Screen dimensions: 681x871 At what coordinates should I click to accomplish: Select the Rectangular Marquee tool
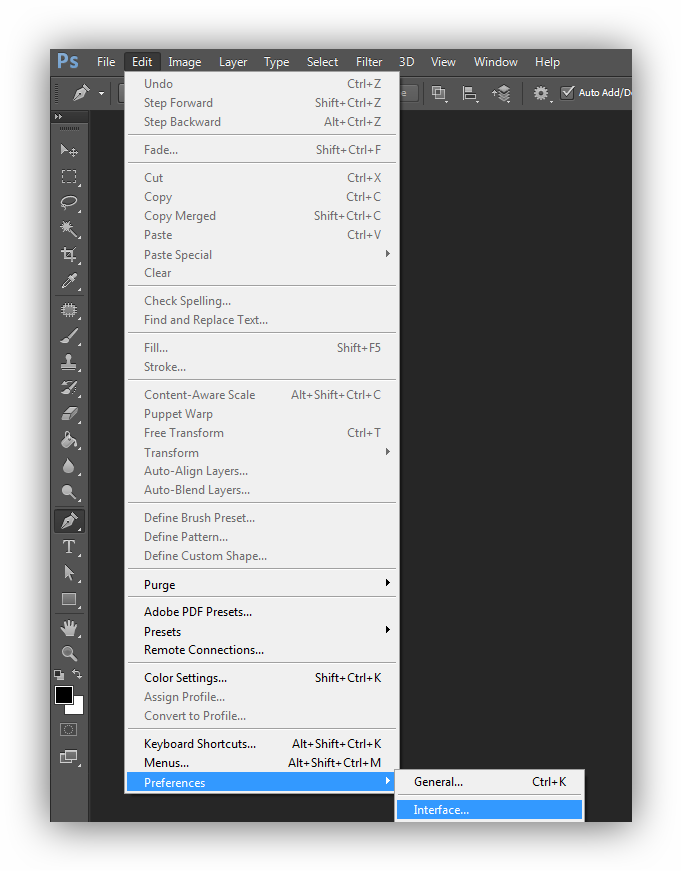(69, 176)
